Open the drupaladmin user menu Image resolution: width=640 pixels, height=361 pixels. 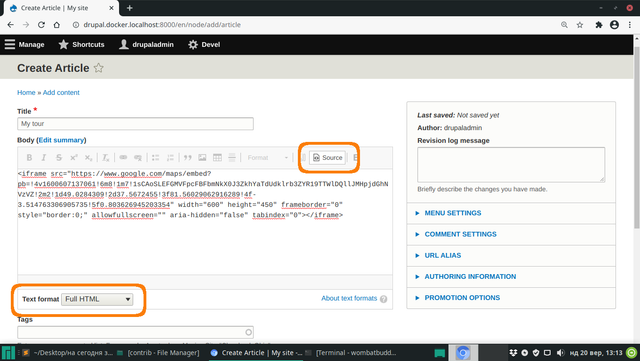146,45
